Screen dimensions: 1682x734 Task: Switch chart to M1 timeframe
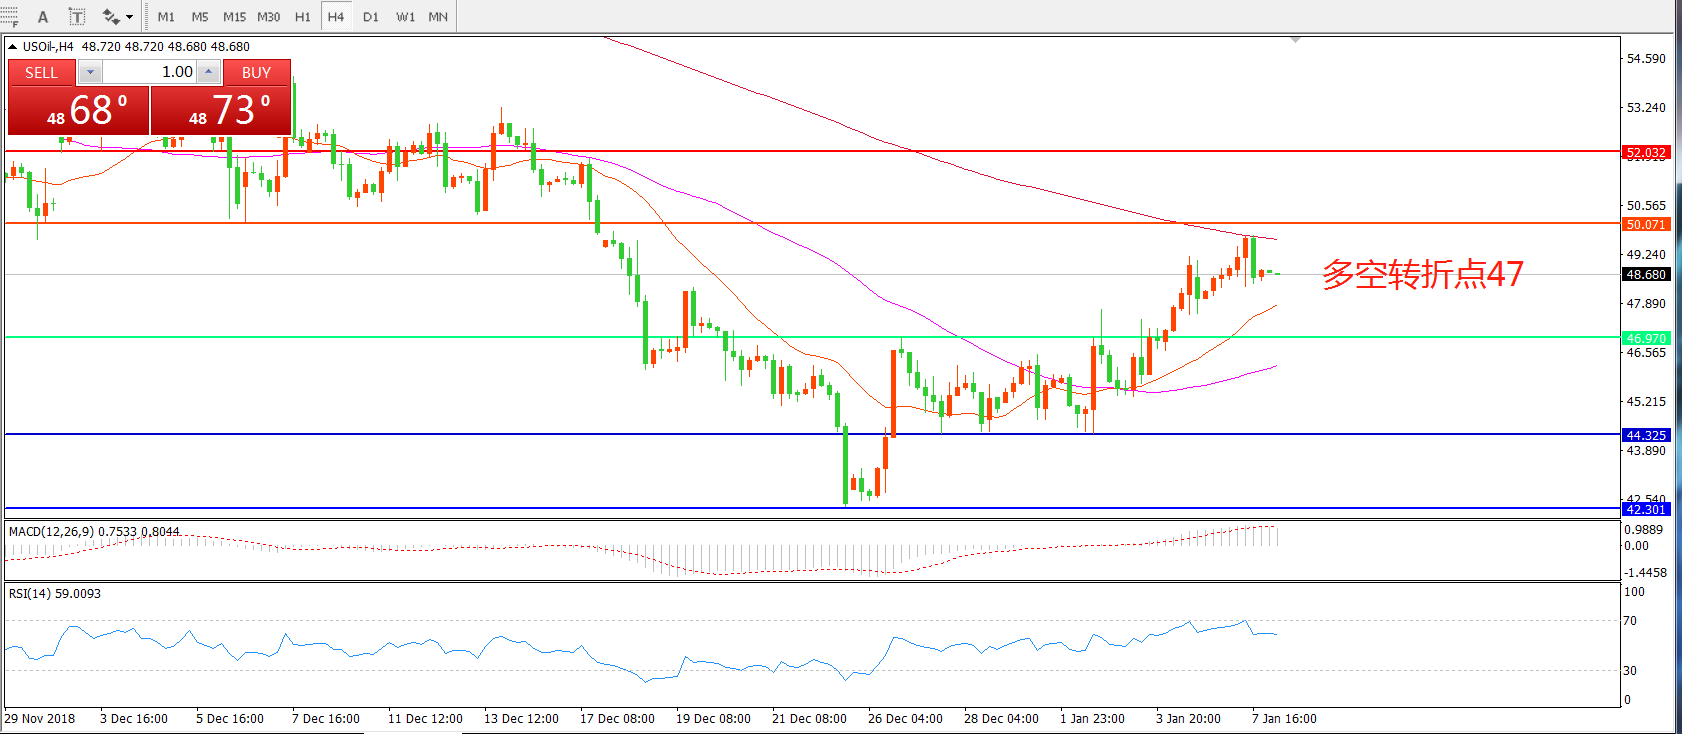166,17
